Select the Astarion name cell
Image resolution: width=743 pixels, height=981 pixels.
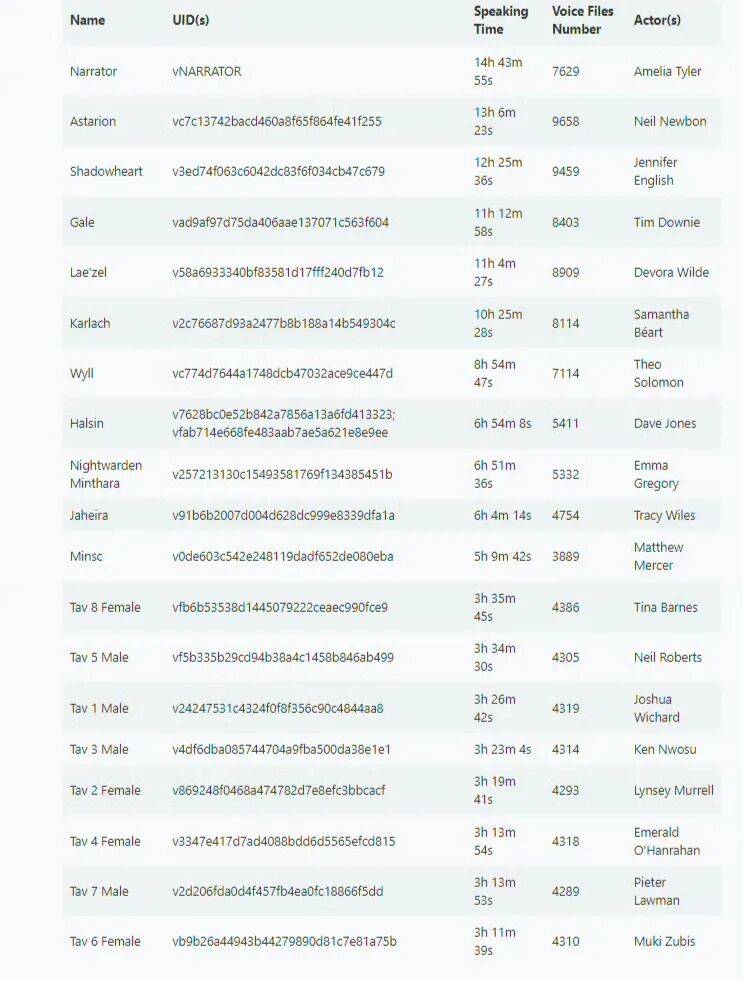[93, 121]
